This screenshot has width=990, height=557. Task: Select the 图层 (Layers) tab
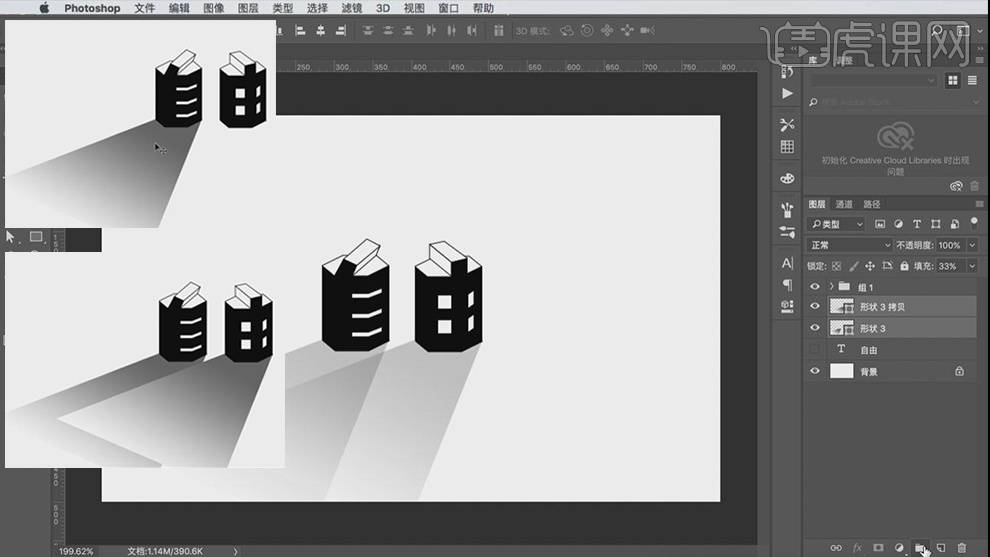point(816,204)
